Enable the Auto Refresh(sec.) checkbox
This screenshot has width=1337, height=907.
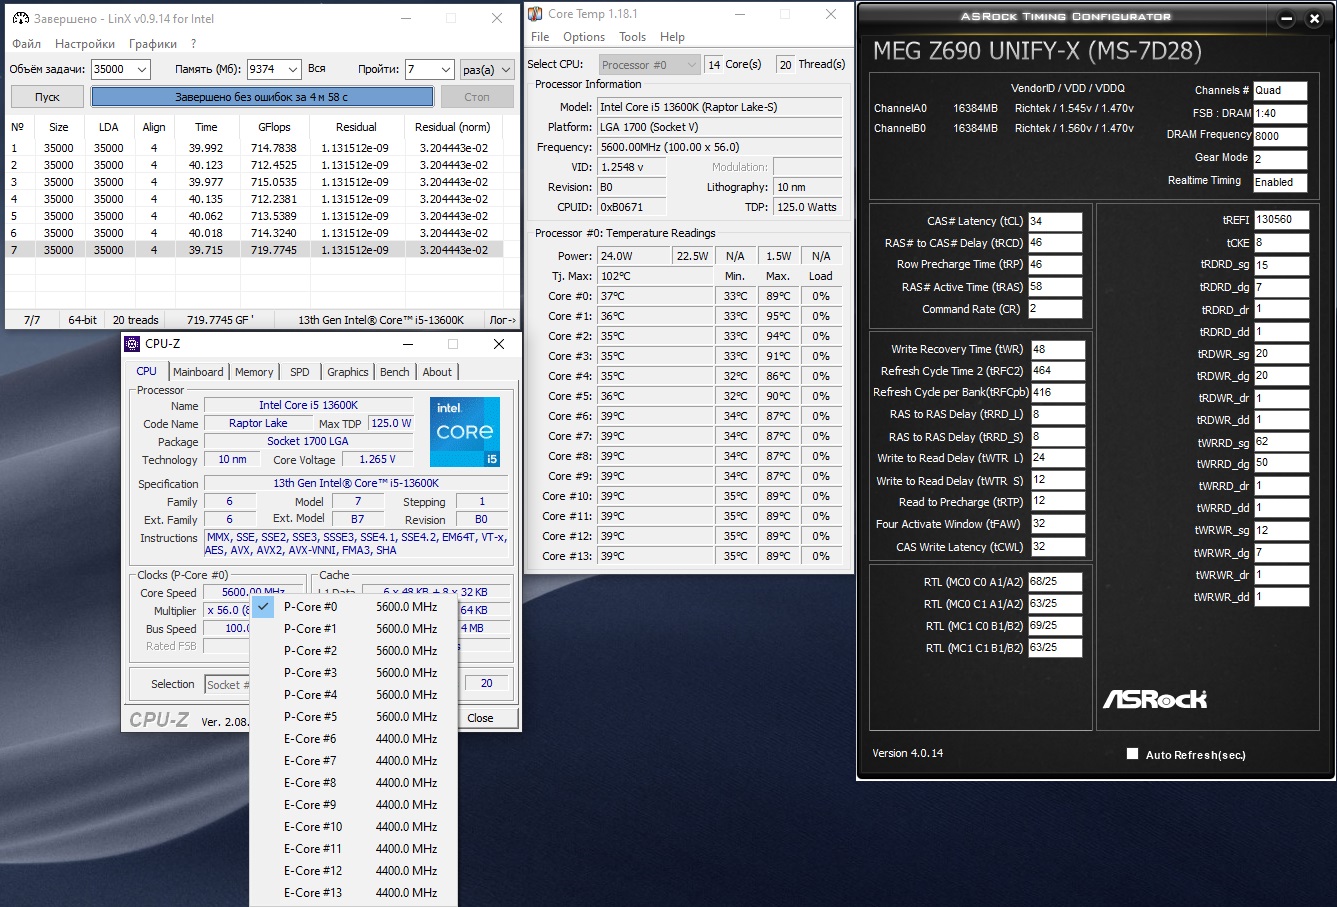tap(1132, 754)
